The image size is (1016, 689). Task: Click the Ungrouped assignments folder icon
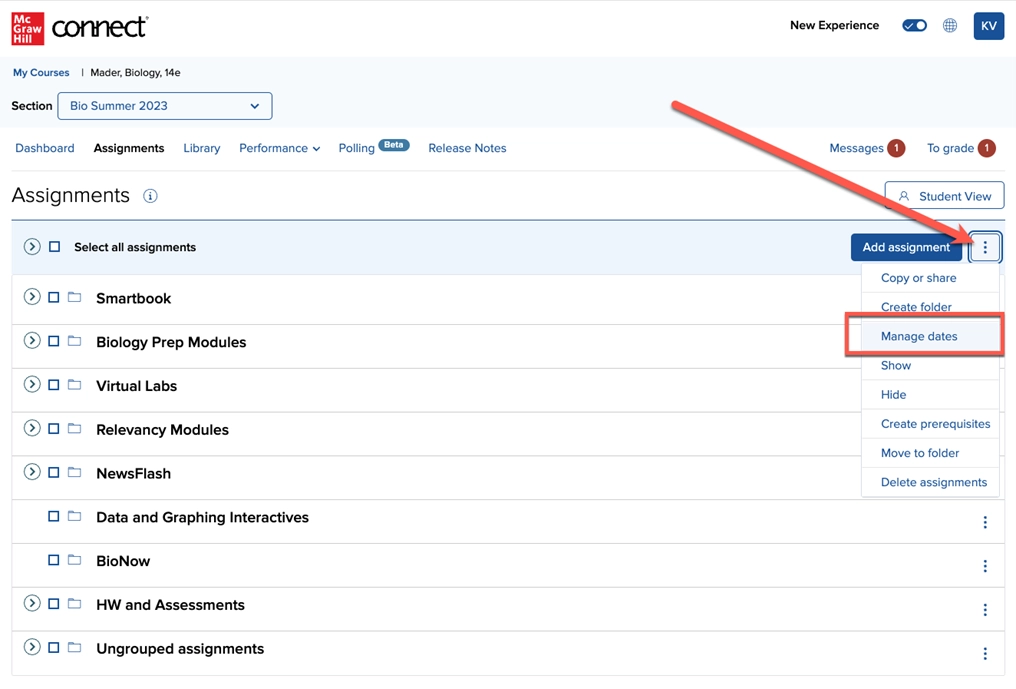point(75,647)
